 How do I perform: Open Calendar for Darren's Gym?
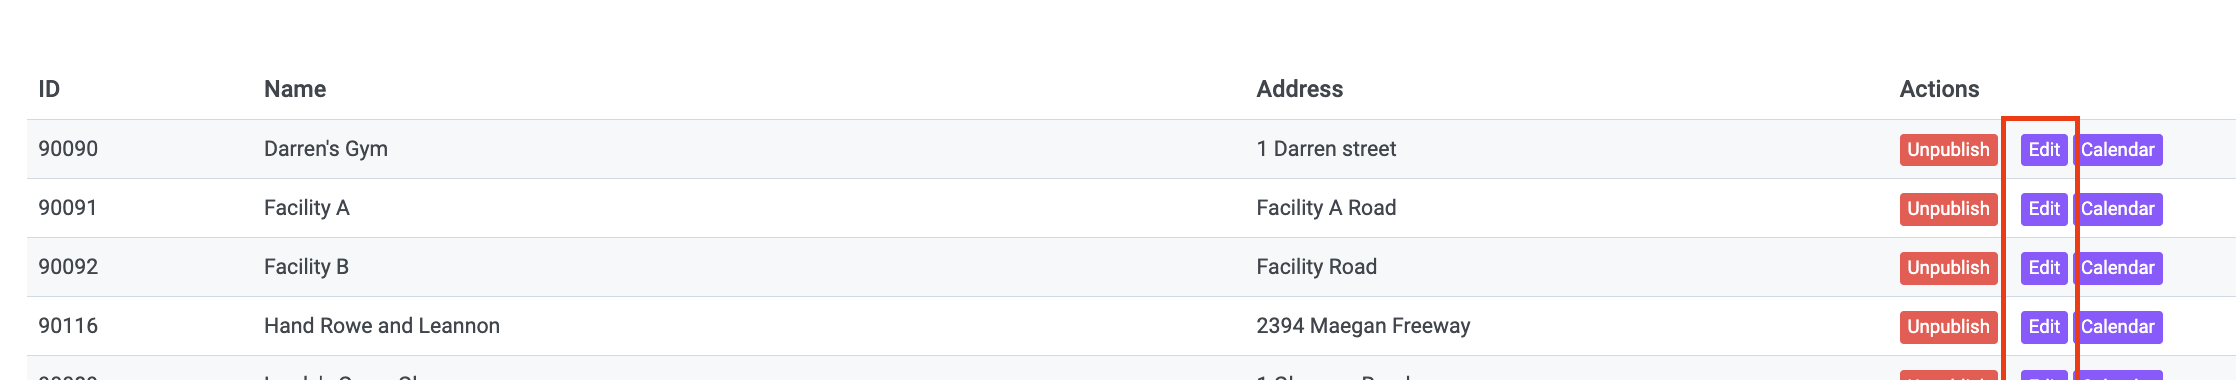coord(2118,150)
